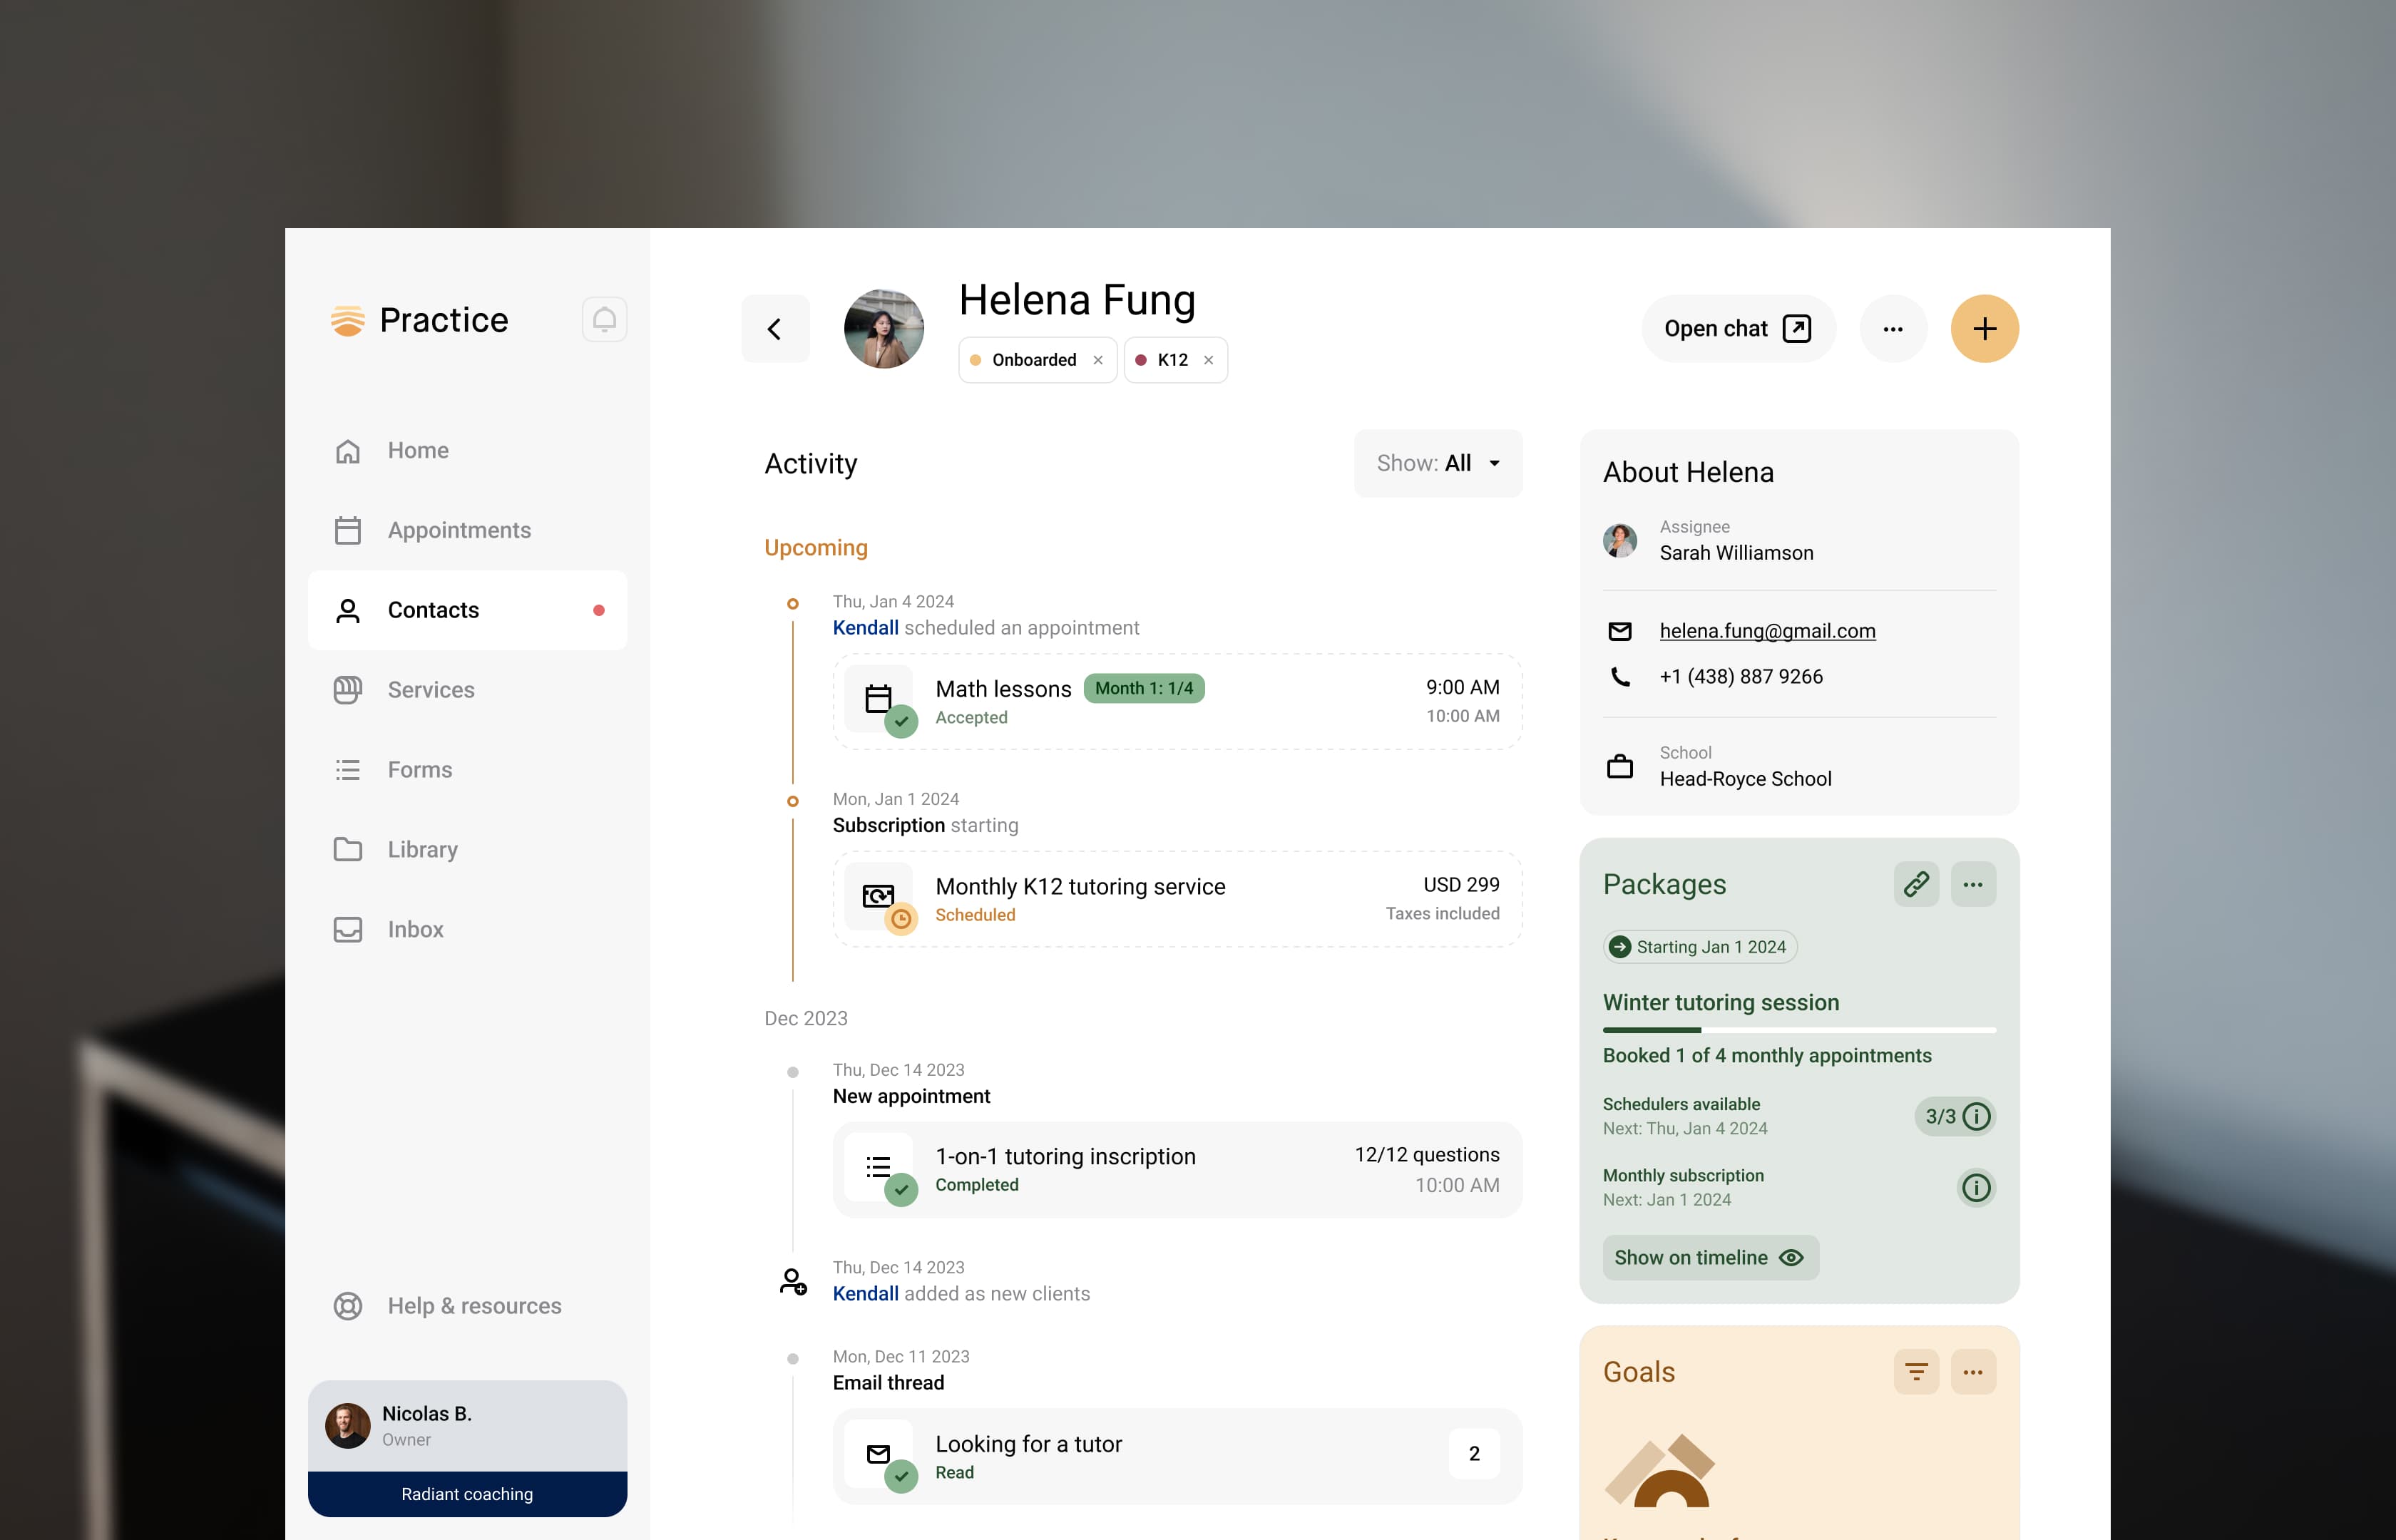
Task: Open the Math lessons appointment card
Action: [1177, 702]
